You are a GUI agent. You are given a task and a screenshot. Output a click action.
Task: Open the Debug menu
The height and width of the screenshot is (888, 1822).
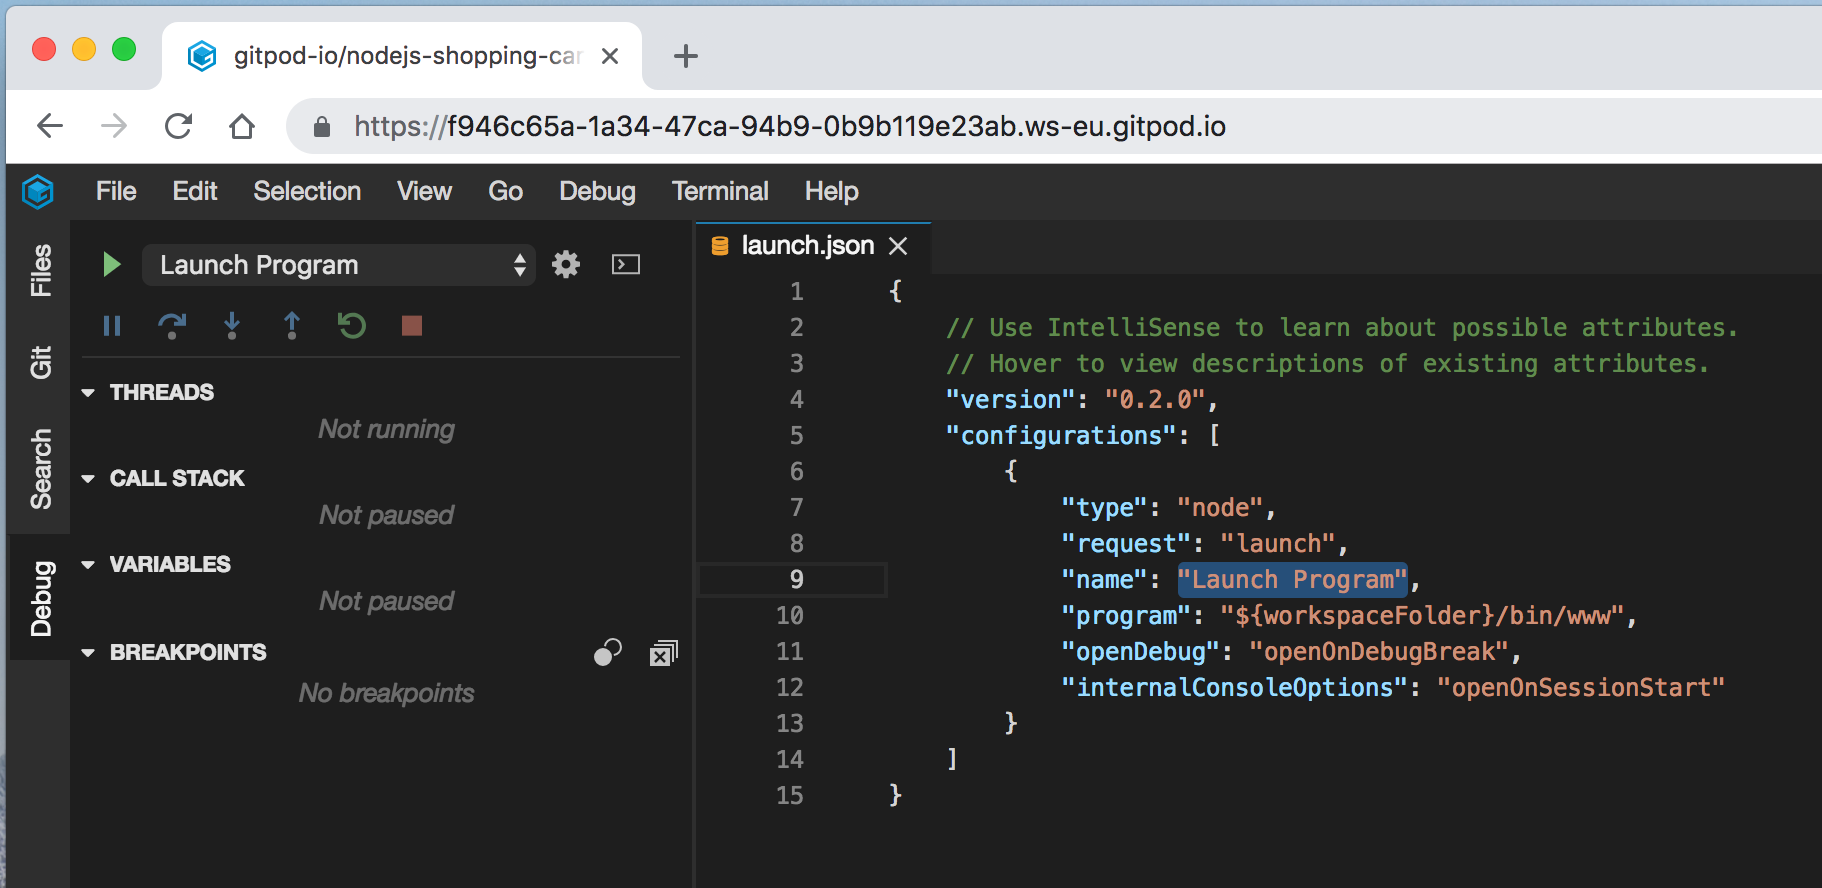597,191
